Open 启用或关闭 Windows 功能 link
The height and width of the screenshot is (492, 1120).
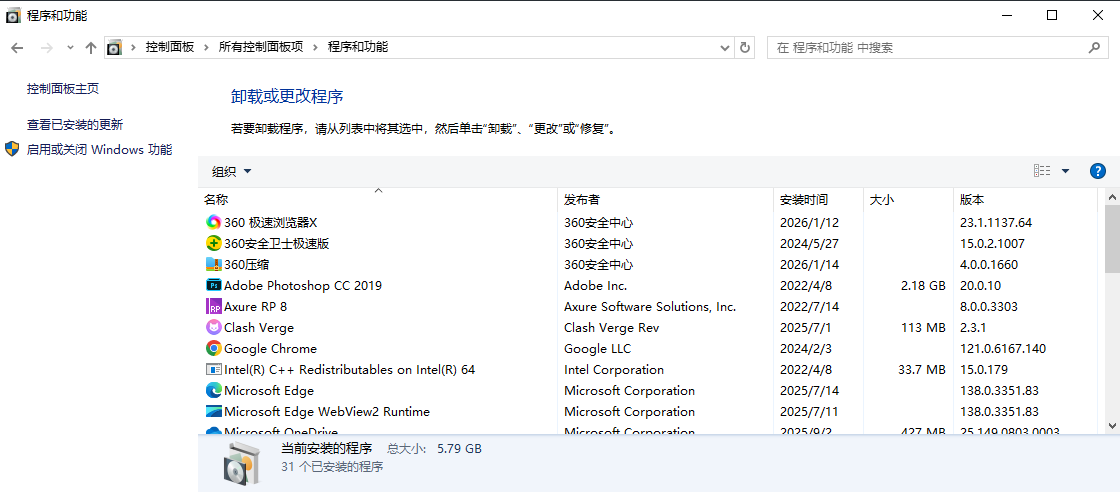[99, 149]
